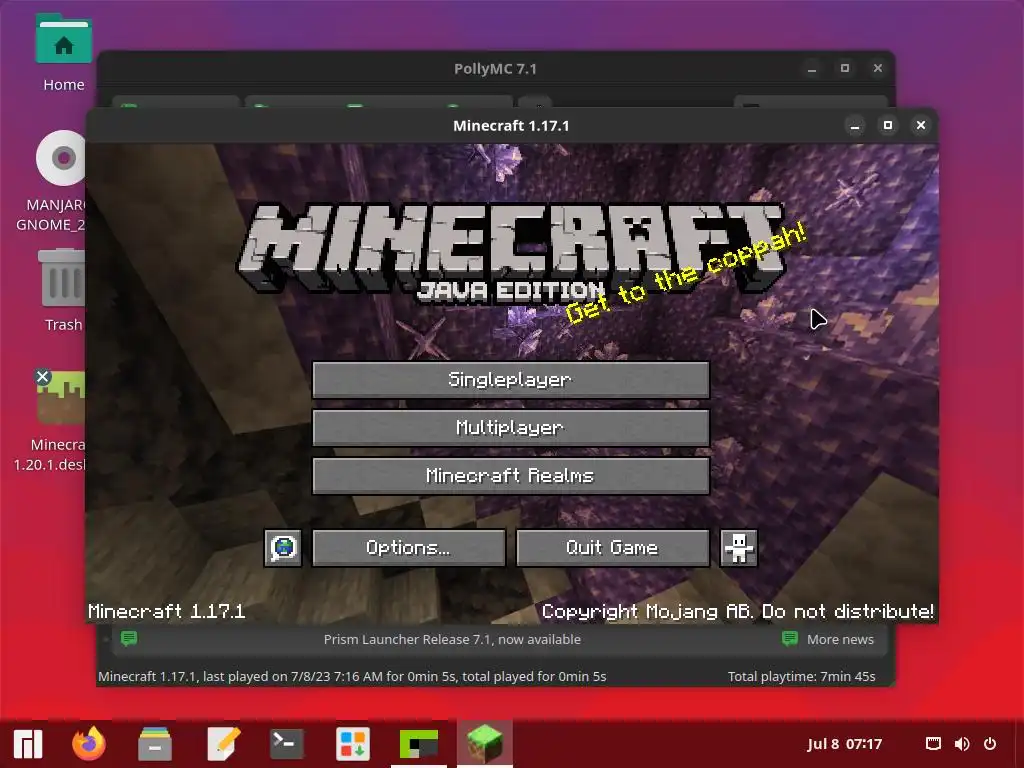Open Multiplayer server list
Viewport: 1024px width, 768px height.
click(511, 428)
